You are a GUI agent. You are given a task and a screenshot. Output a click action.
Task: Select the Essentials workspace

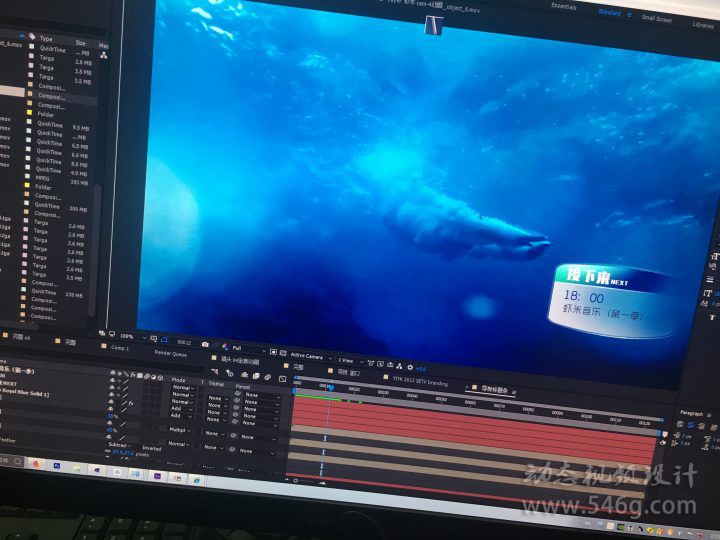tap(563, 6)
